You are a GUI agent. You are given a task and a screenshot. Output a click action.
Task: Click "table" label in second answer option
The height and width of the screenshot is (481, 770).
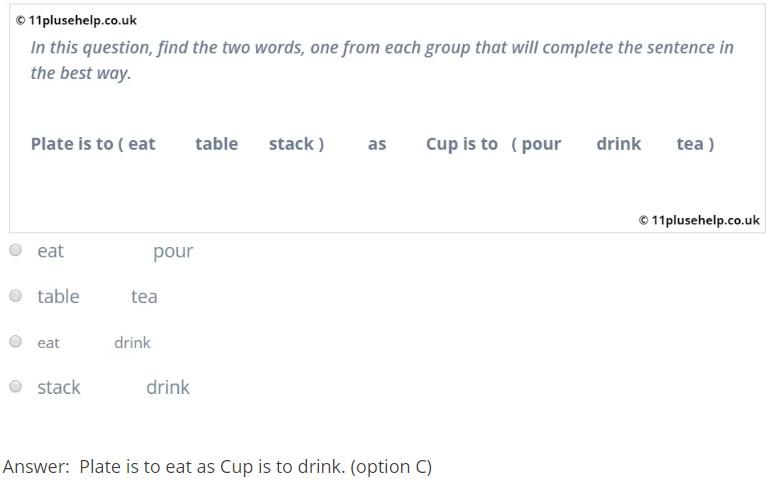[58, 296]
